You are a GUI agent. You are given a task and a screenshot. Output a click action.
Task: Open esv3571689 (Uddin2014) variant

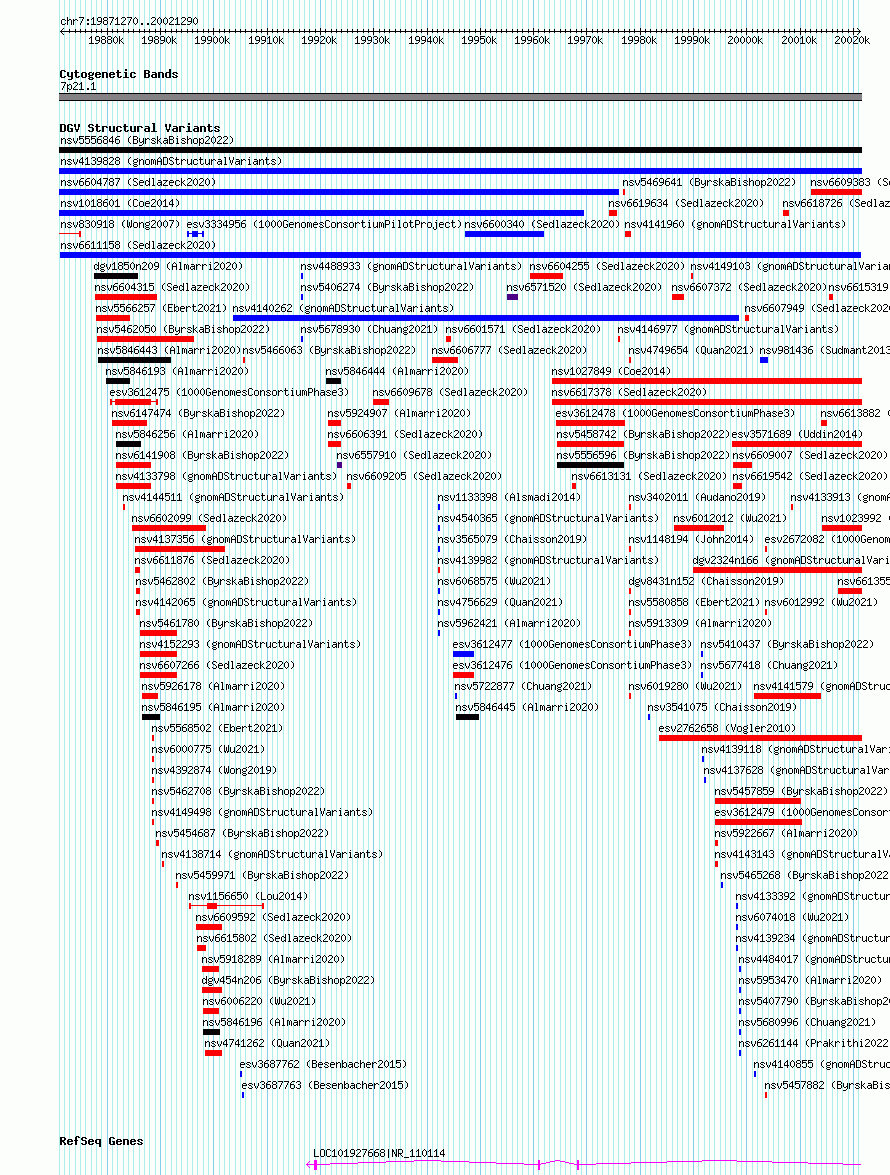pos(797,434)
